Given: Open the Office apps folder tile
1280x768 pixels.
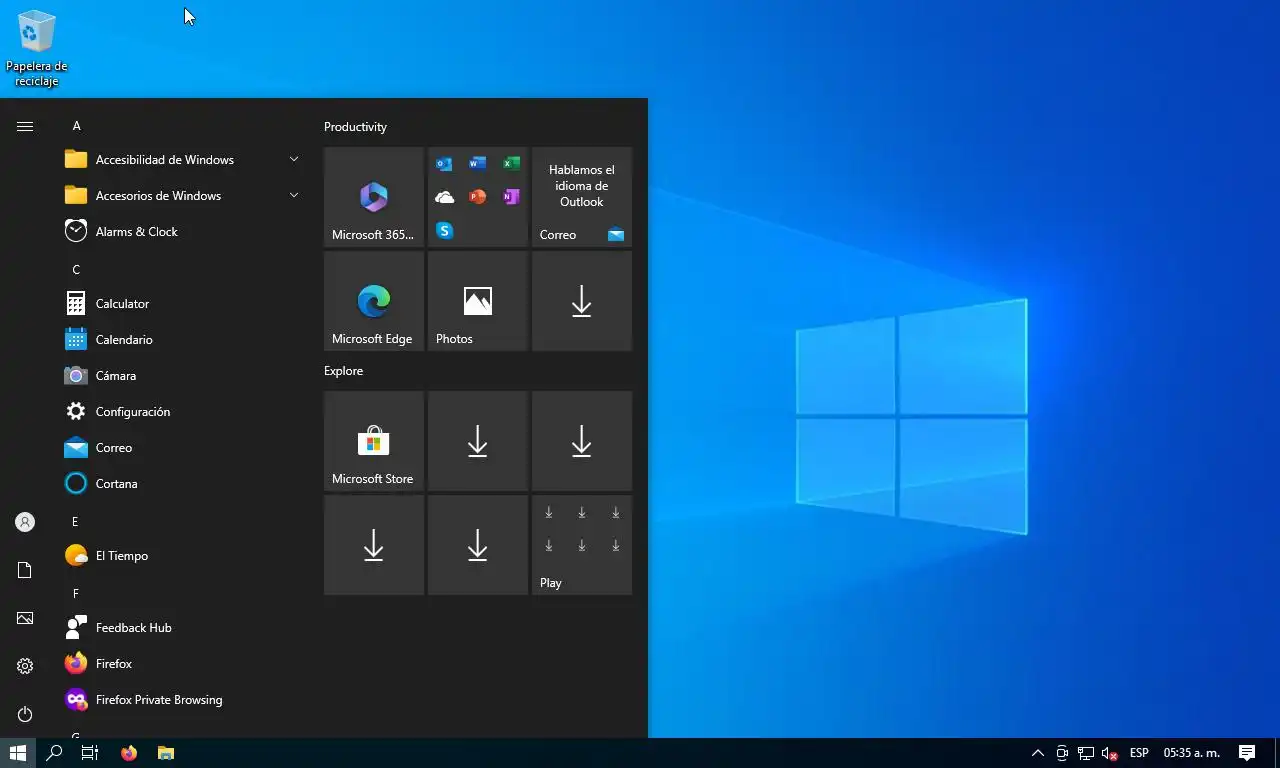Looking at the screenshot, I should click(478, 197).
